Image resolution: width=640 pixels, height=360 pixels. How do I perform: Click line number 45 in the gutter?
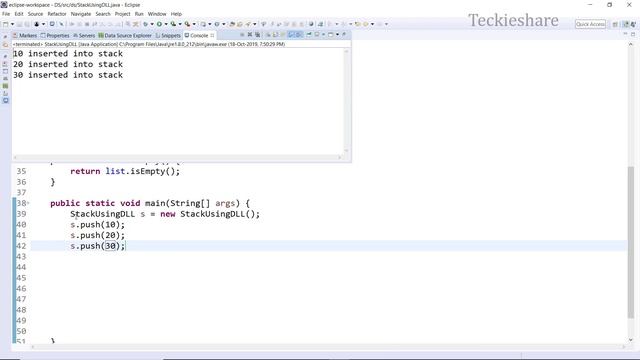point(21,278)
